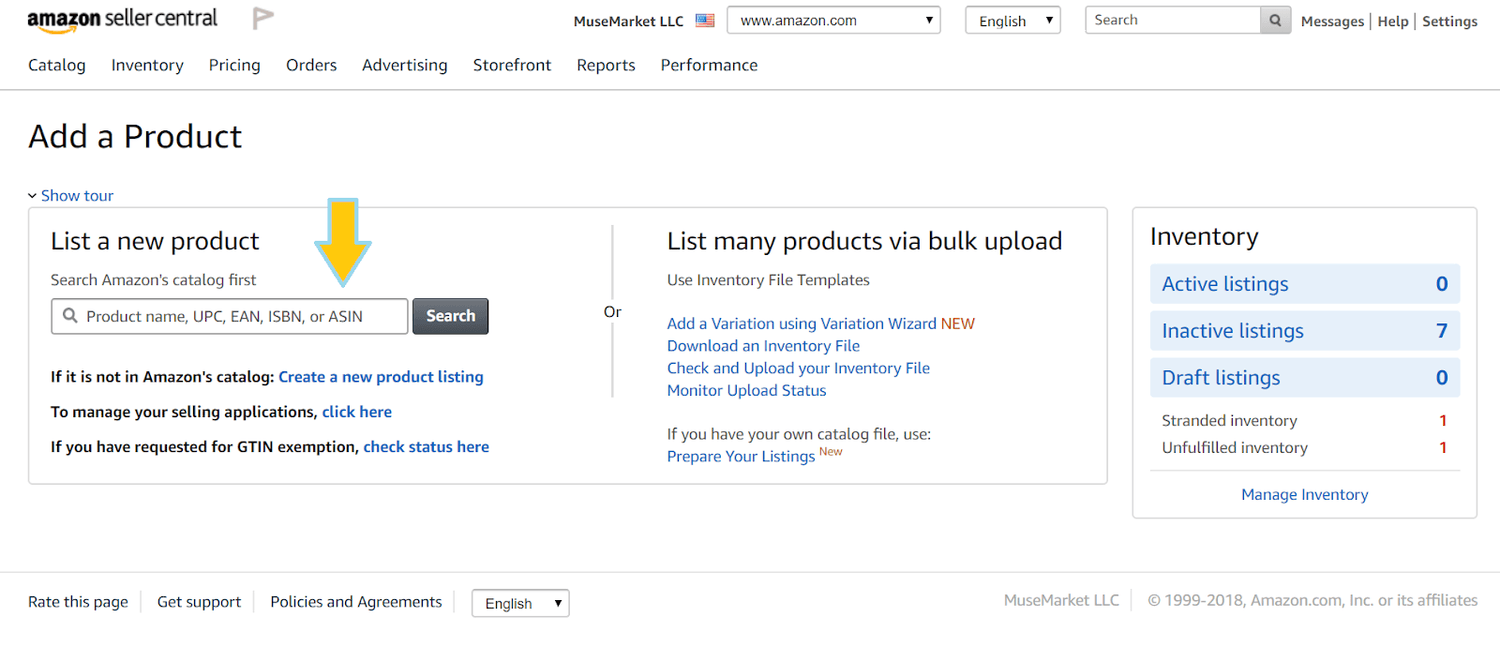1500x662 pixels.
Task: Click check status here for GTIN exemption
Action: tap(426, 447)
